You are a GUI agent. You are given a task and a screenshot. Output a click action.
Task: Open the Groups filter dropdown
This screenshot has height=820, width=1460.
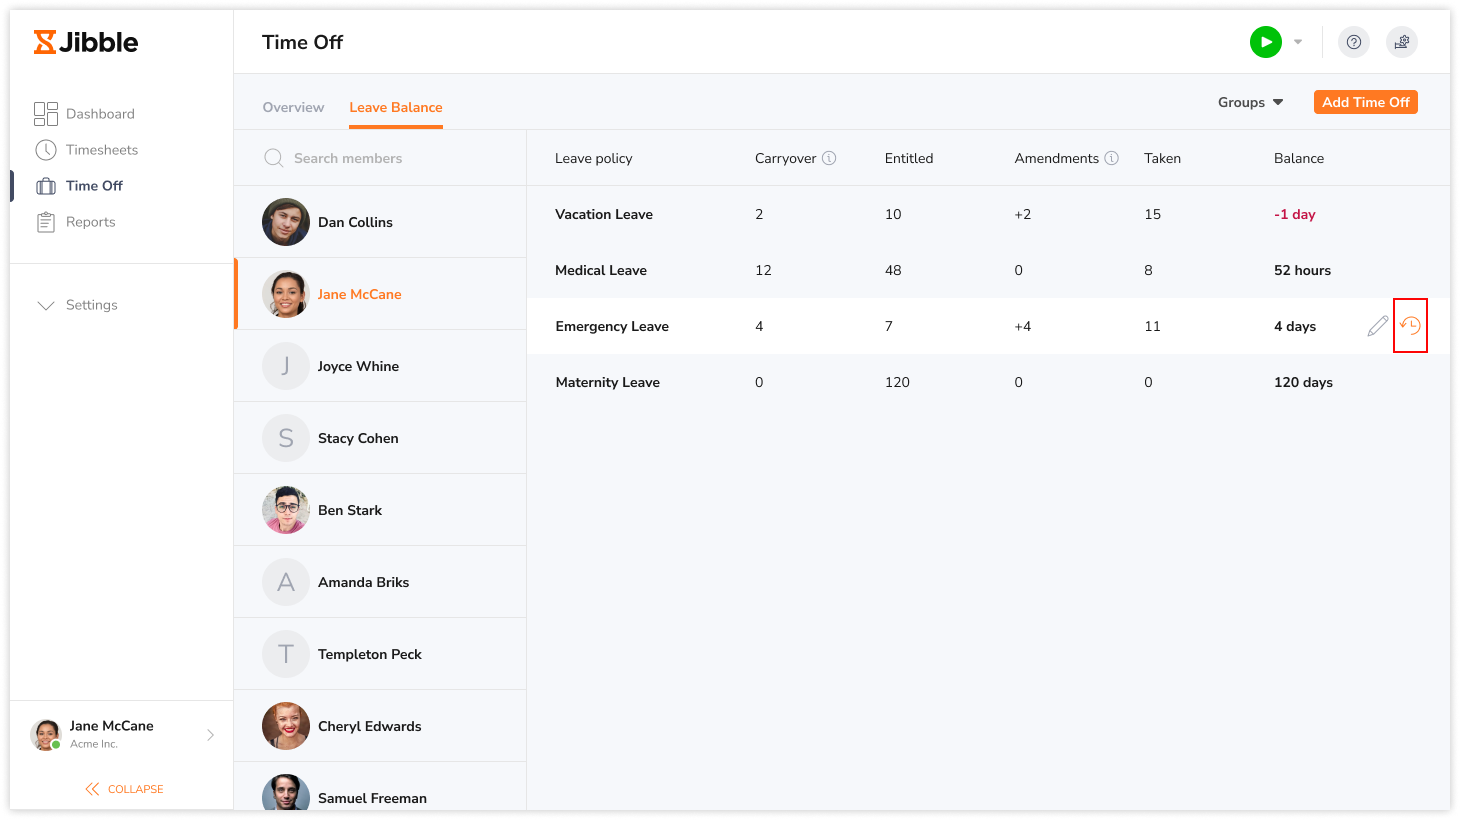coord(1250,102)
